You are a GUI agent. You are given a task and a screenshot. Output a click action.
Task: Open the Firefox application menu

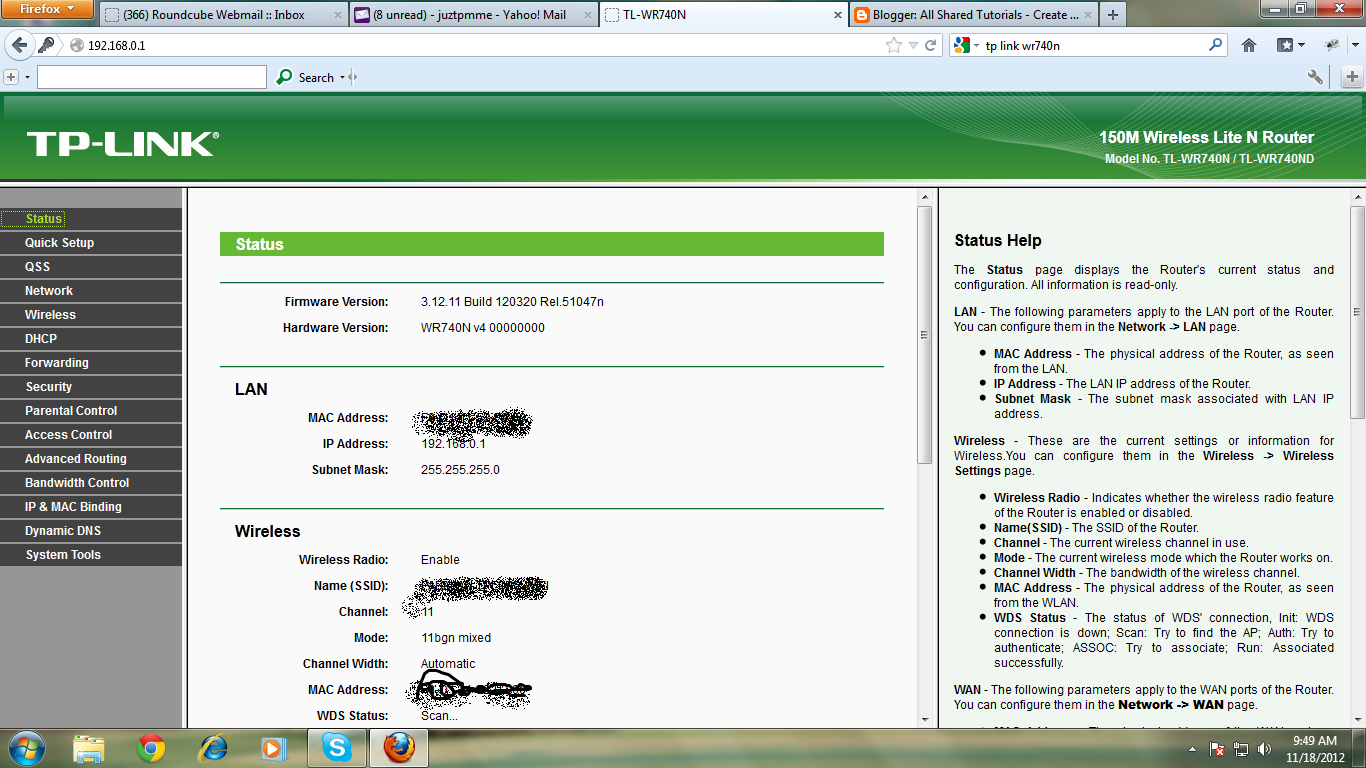47,9
